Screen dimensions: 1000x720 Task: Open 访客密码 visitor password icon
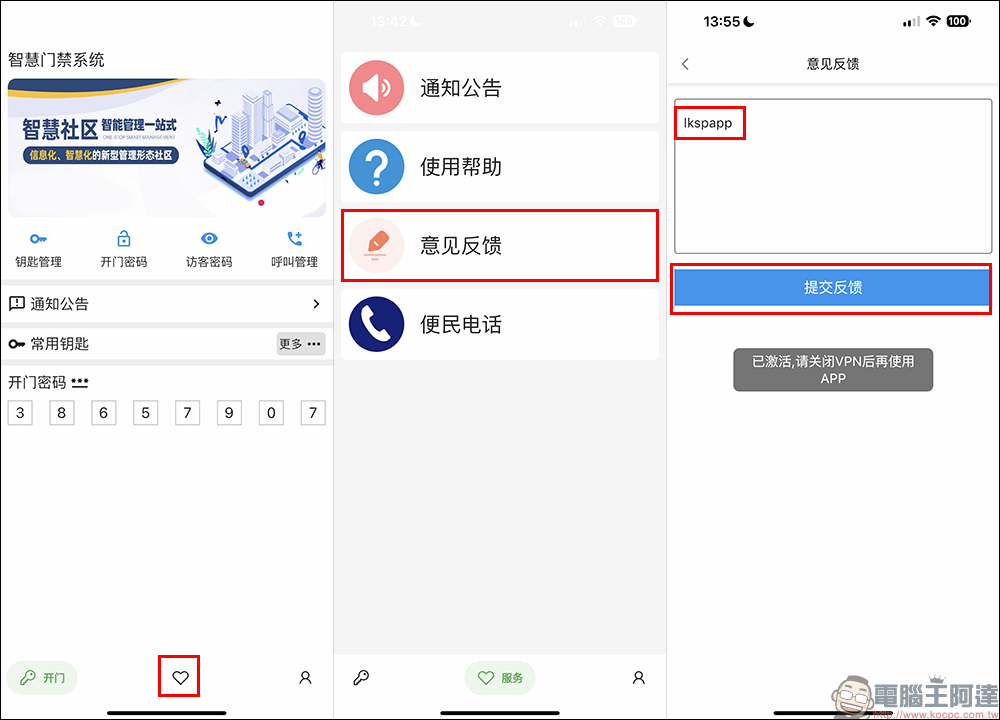point(209,239)
